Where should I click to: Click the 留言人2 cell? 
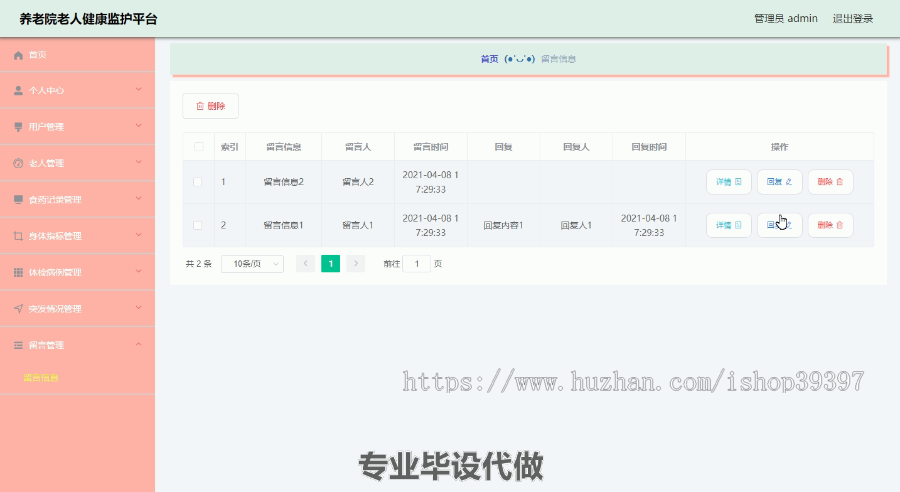[358, 182]
